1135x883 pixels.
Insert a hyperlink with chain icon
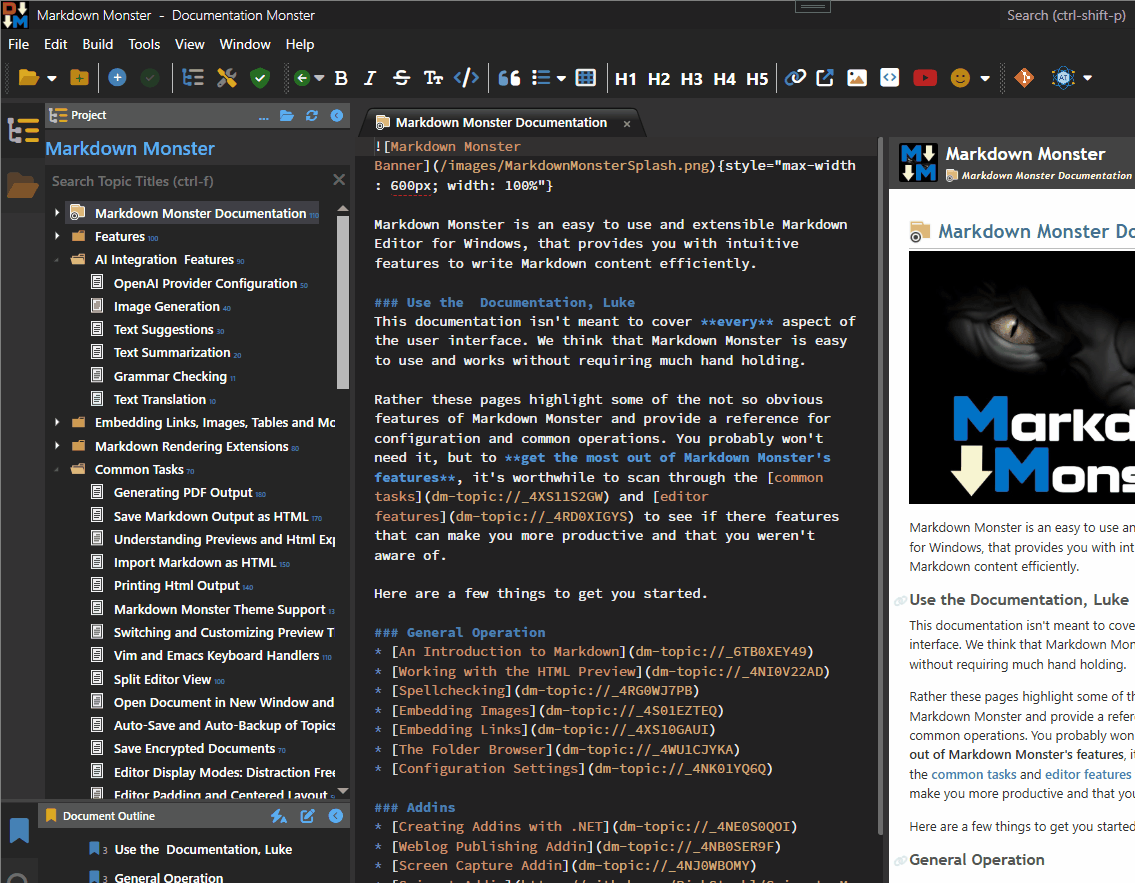pyautogui.click(x=796, y=77)
